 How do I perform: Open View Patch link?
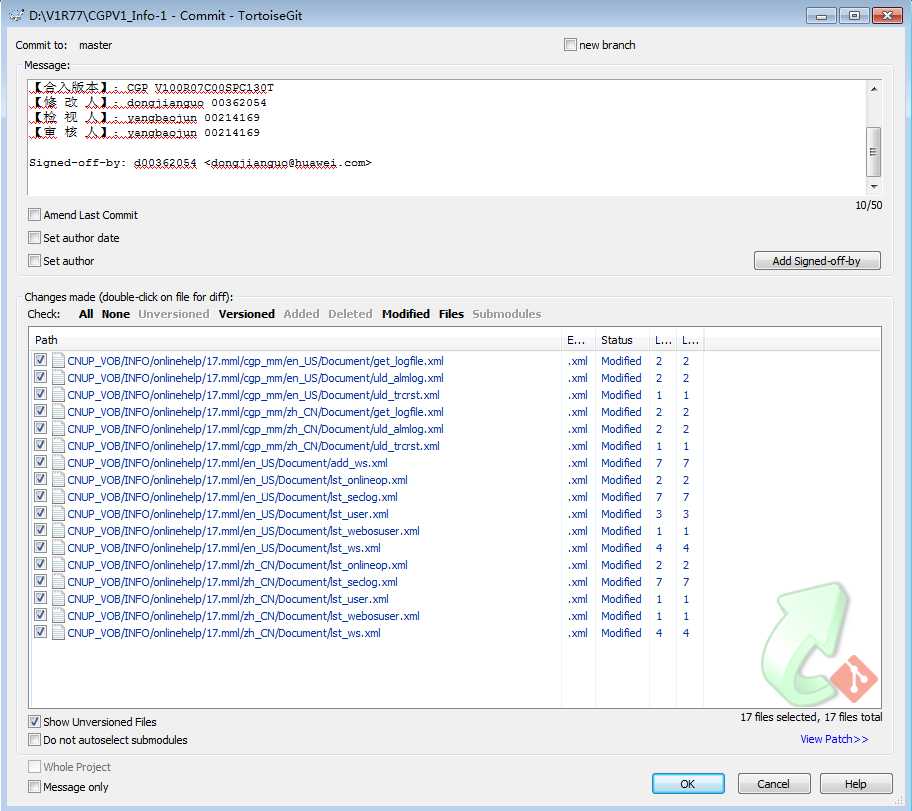click(x=834, y=739)
